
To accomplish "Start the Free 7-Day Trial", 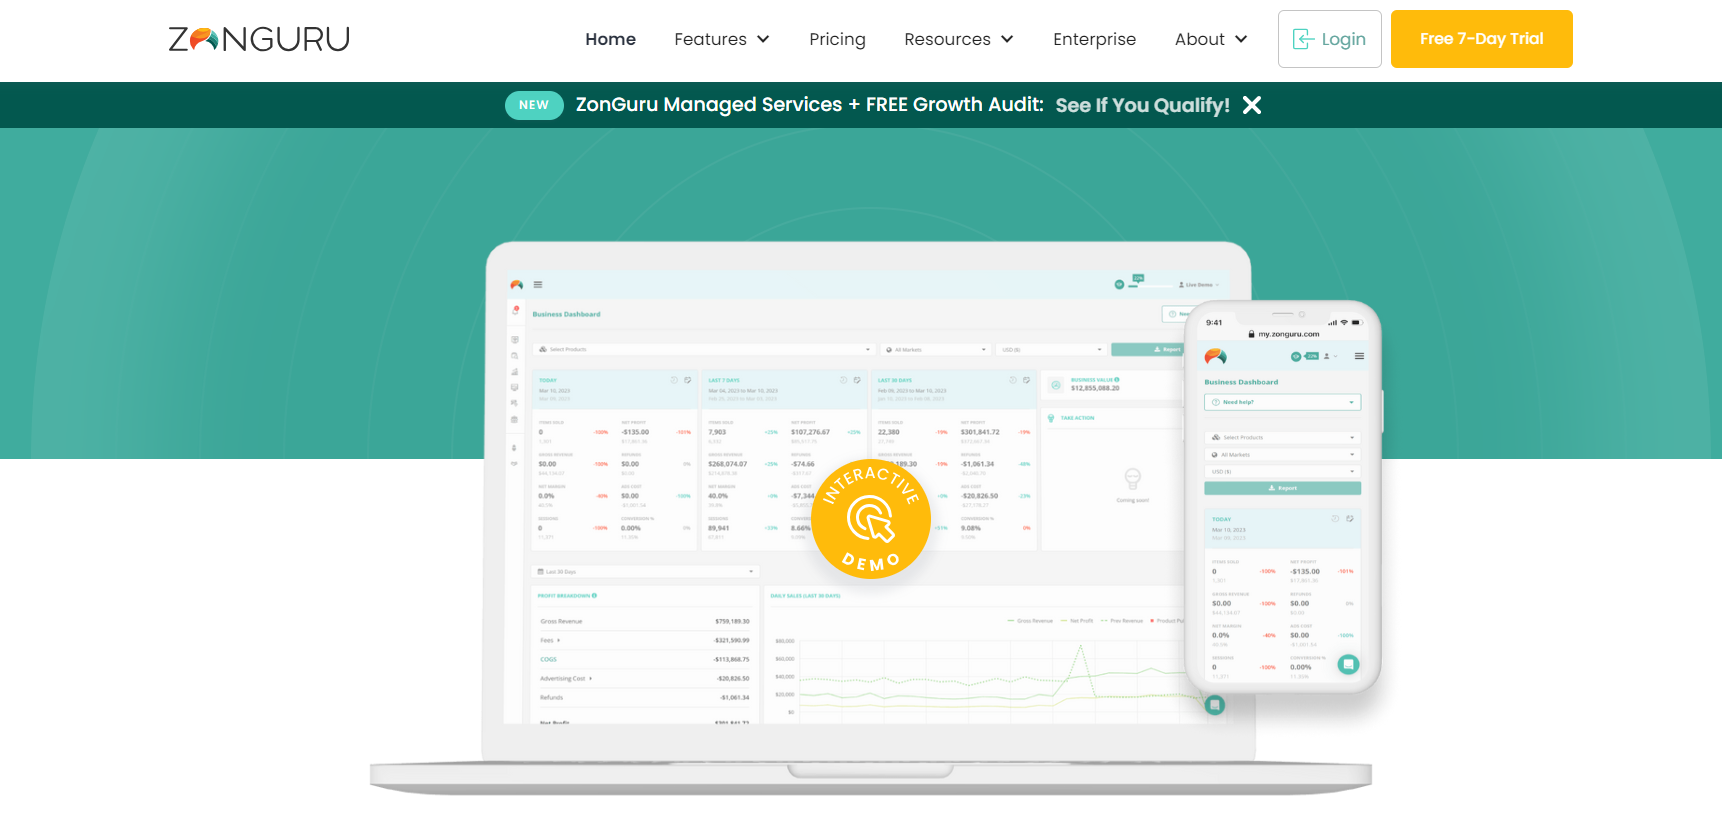I will tap(1481, 39).
